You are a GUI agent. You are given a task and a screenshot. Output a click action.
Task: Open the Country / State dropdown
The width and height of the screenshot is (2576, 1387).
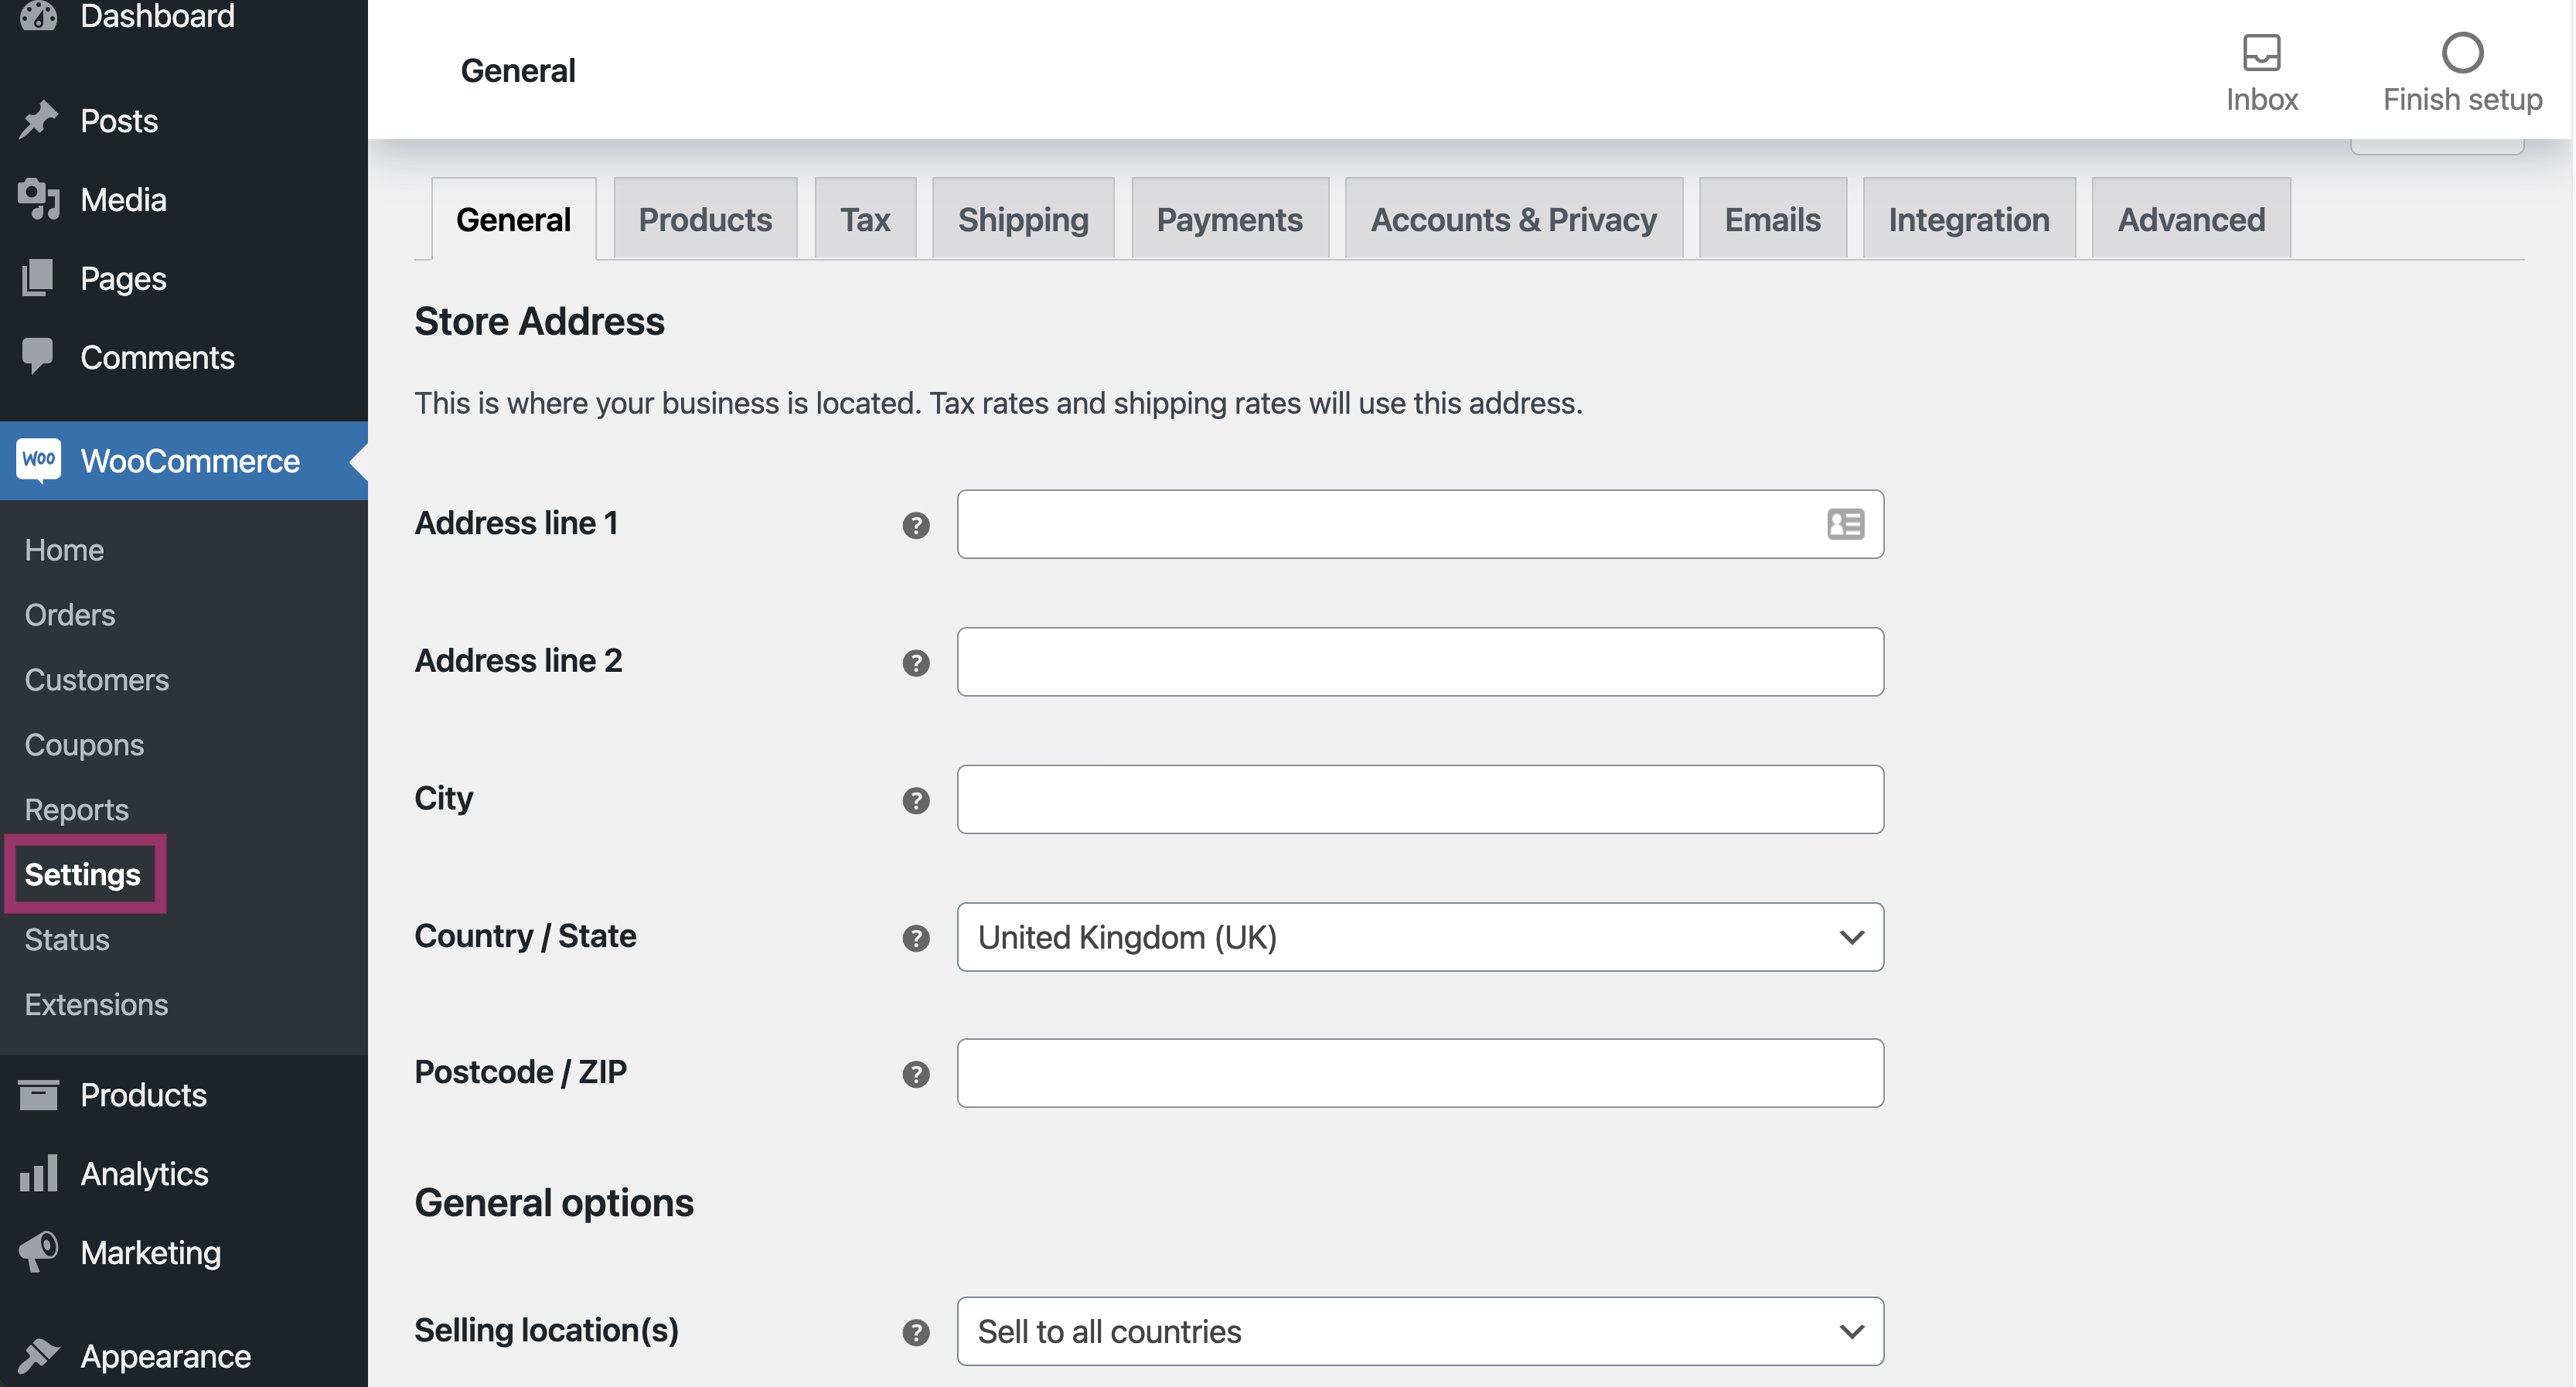(1419, 937)
